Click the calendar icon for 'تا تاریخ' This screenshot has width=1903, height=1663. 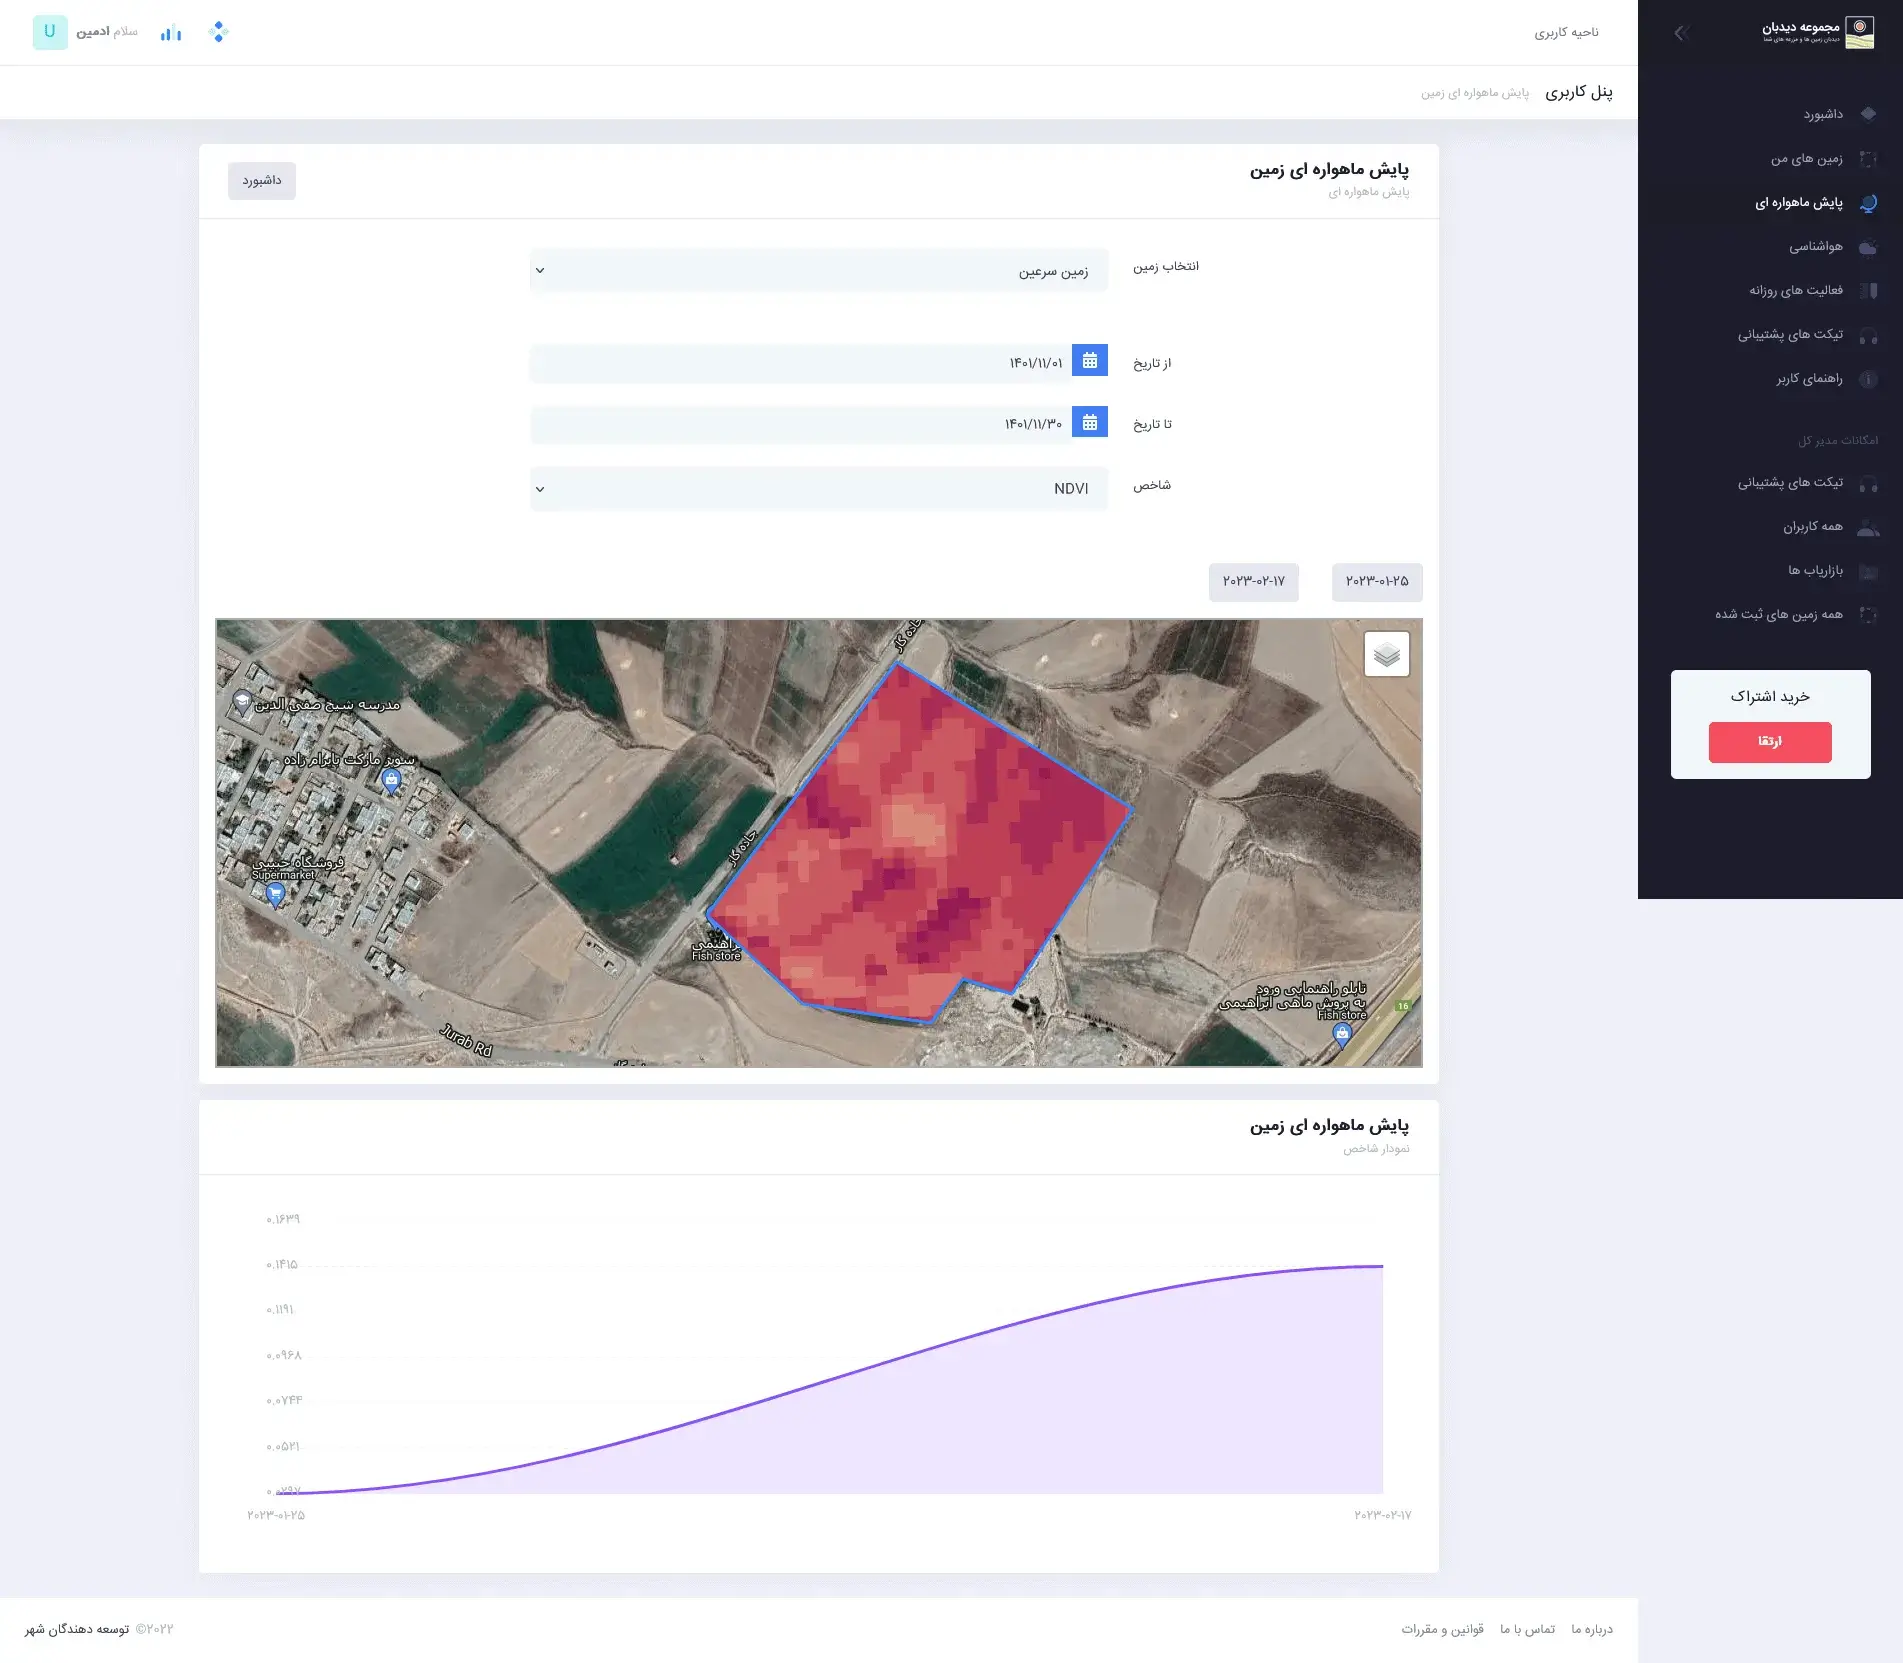[x=1089, y=422]
